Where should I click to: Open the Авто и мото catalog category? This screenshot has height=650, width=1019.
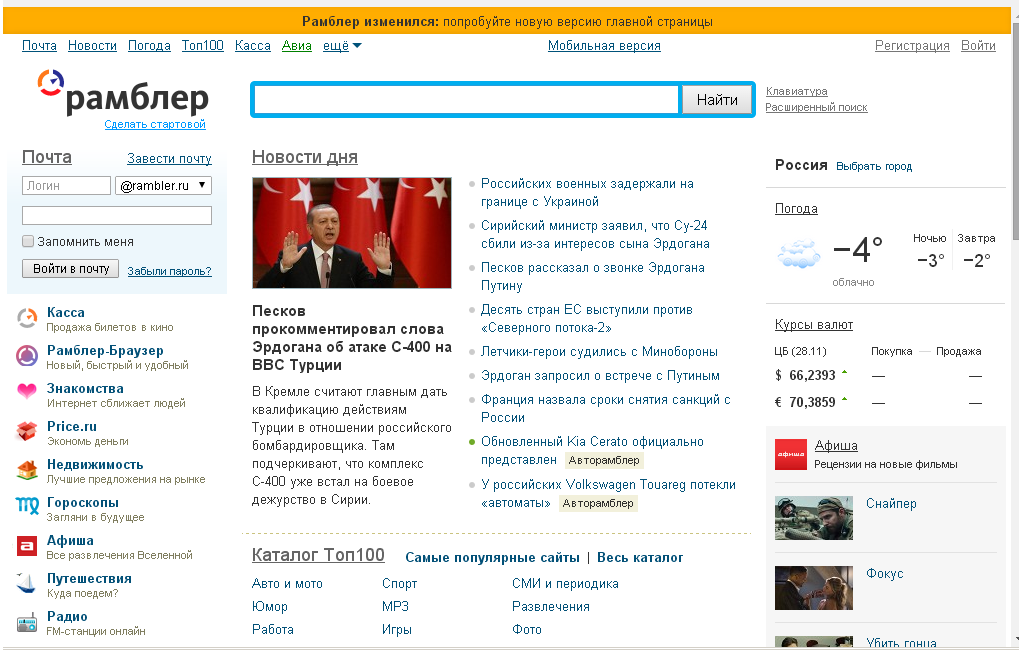(x=287, y=584)
